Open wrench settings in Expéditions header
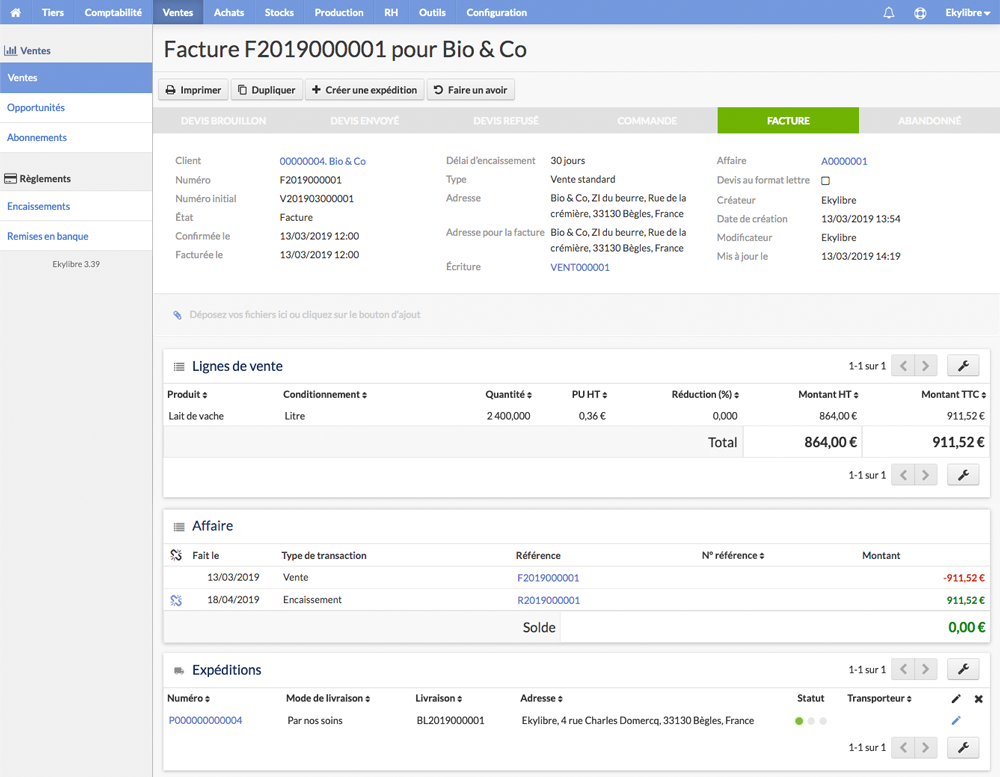The width and height of the screenshot is (1000, 777). [963, 669]
